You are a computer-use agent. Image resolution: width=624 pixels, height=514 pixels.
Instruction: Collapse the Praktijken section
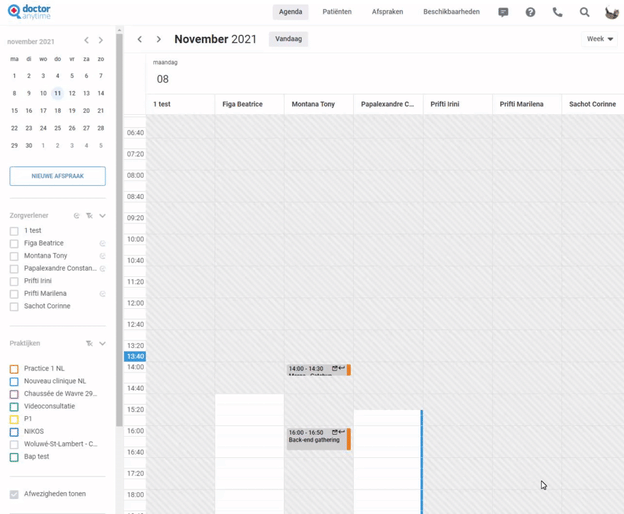click(102, 344)
